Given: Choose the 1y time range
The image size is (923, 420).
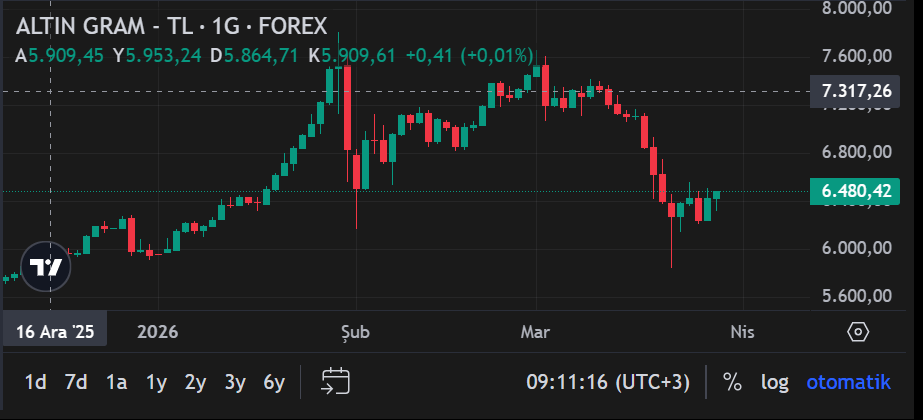Looking at the screenshot, I should 156,382.
